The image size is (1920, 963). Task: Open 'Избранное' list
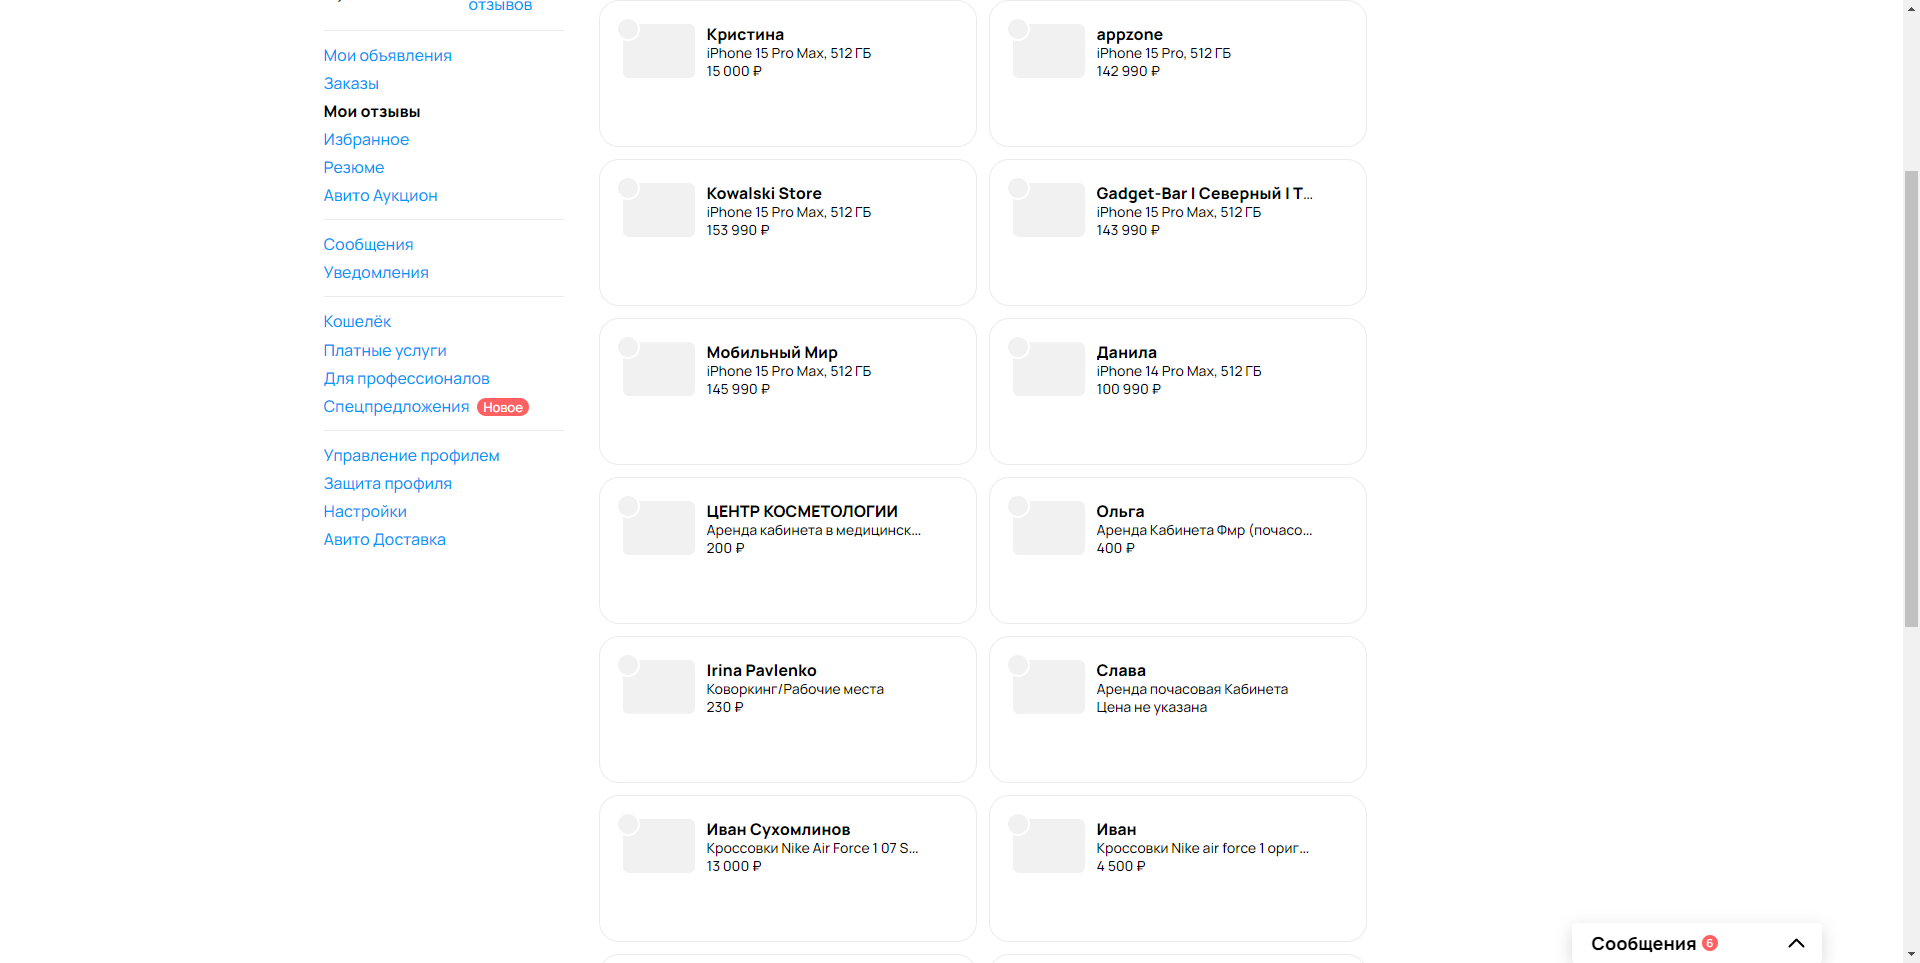tap(366, 139)
